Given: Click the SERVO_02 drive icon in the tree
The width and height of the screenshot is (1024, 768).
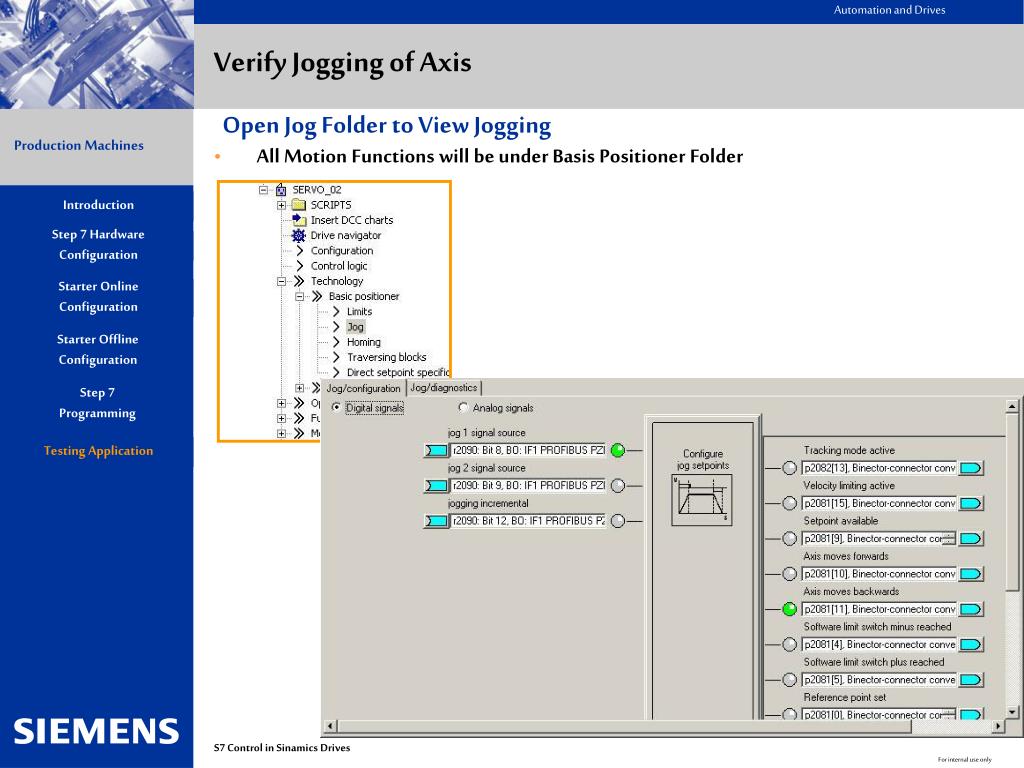Looking at the screenshot, I should [281, 190].
